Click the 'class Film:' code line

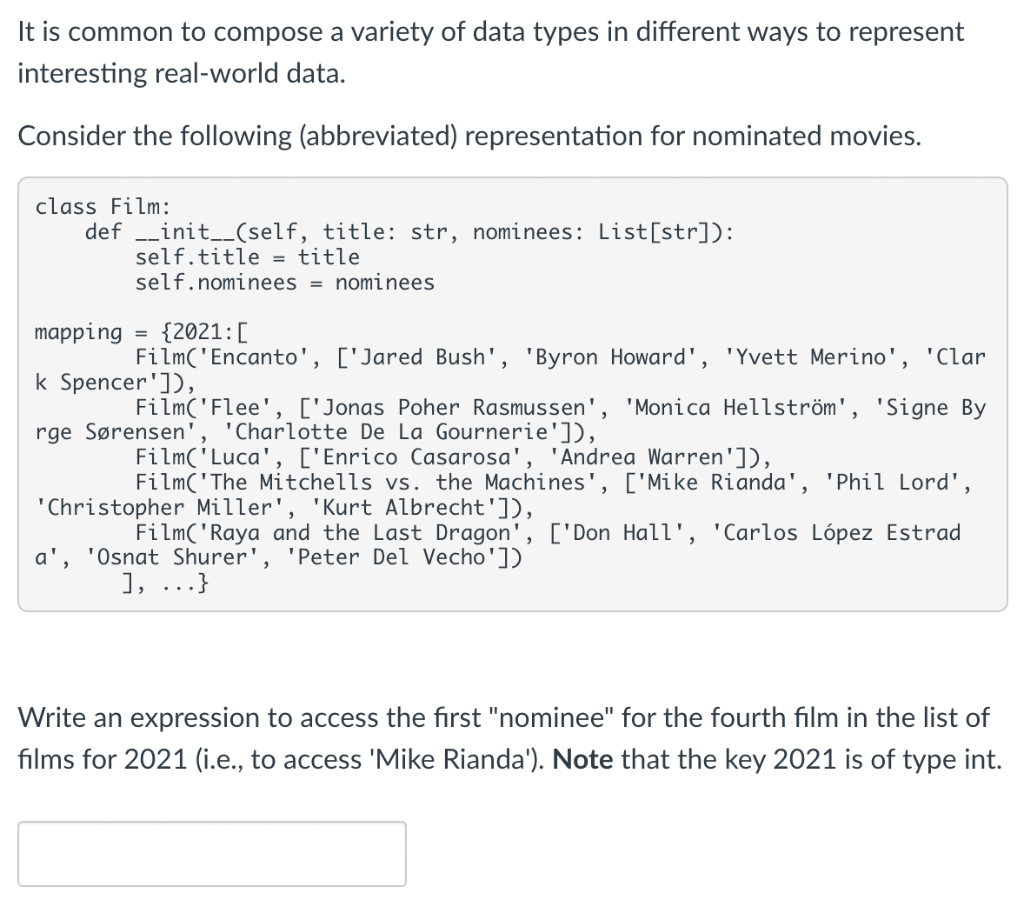[x=102, y=207]
